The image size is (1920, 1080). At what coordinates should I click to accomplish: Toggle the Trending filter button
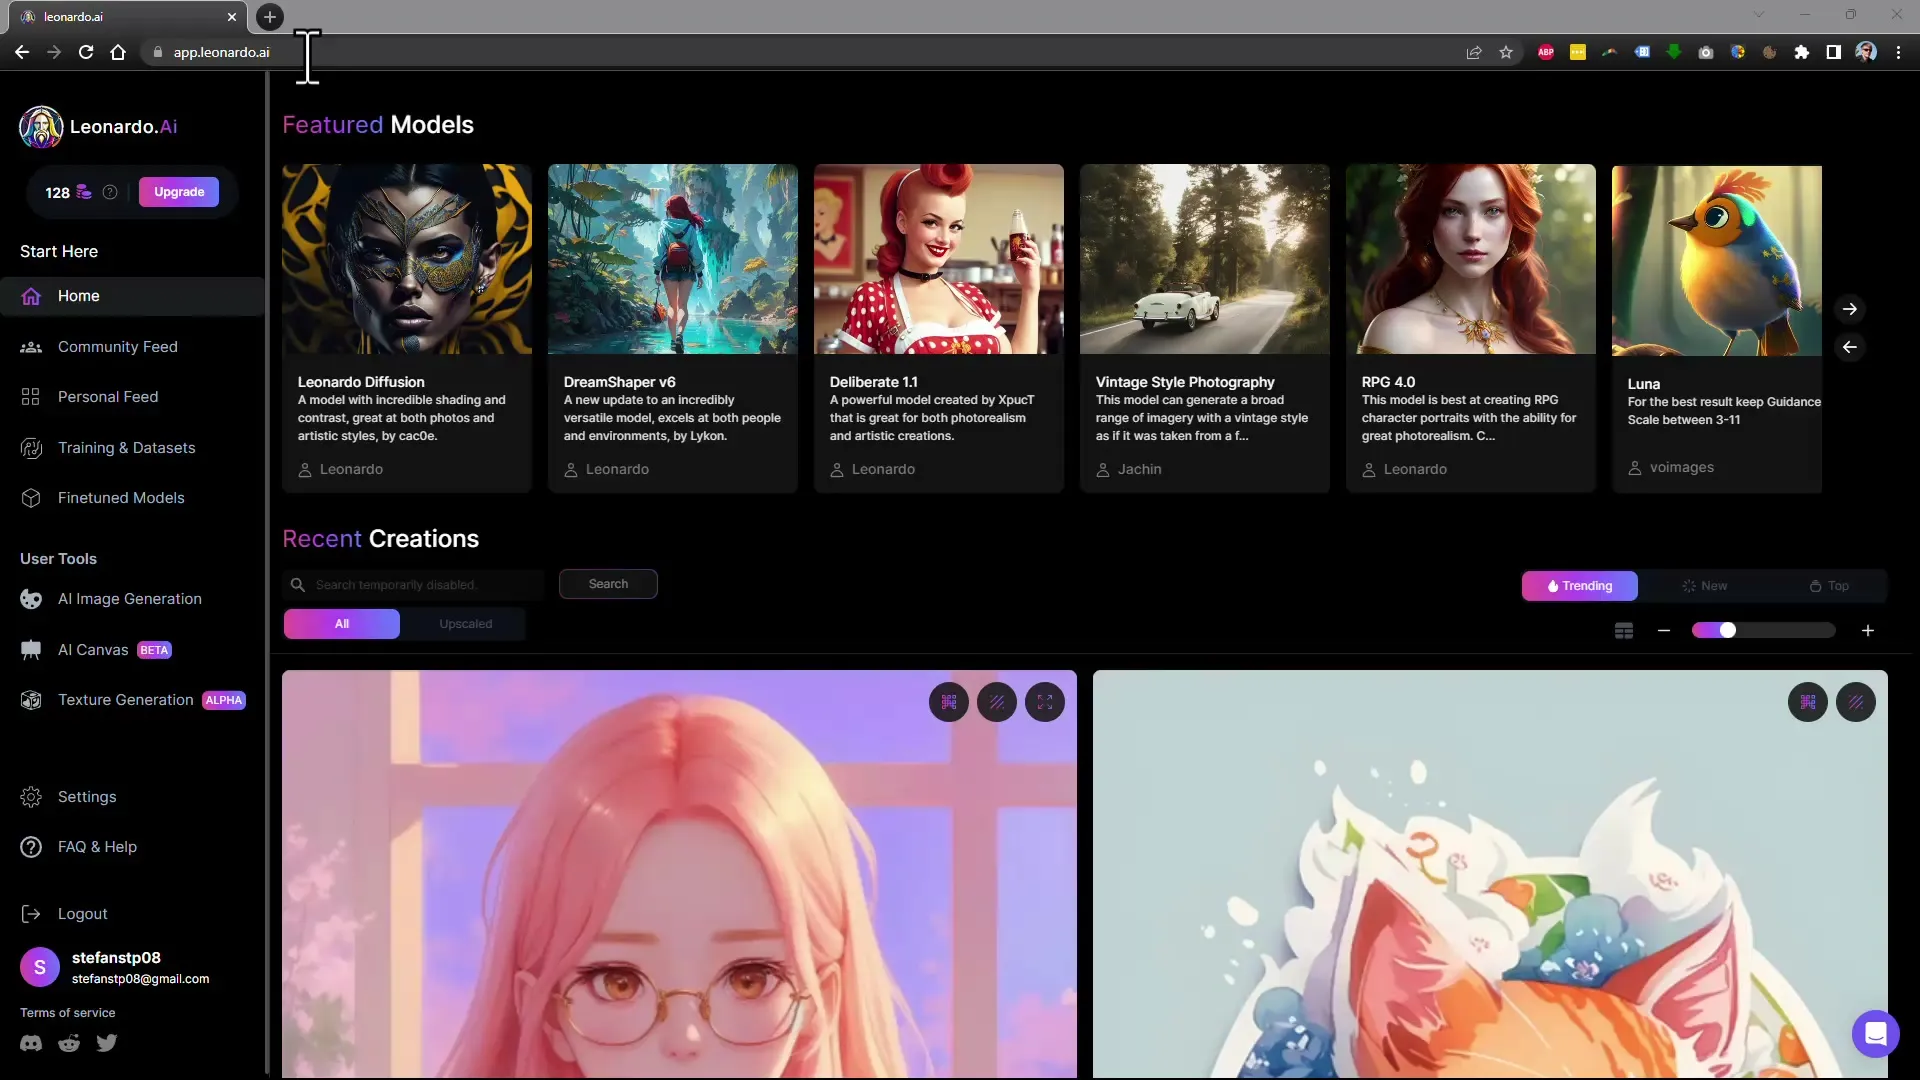click(x=1580, y=584)
